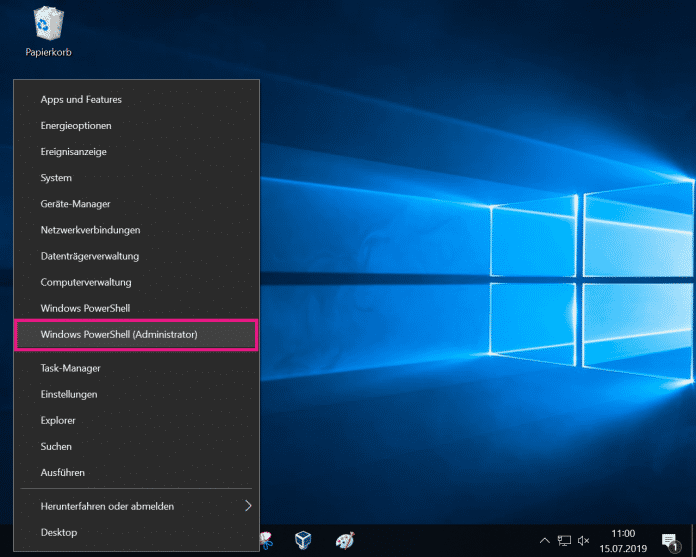Open the notification center icon
Image resolution: width=696 pixels, height=557 pixels.
click(670, 541)
